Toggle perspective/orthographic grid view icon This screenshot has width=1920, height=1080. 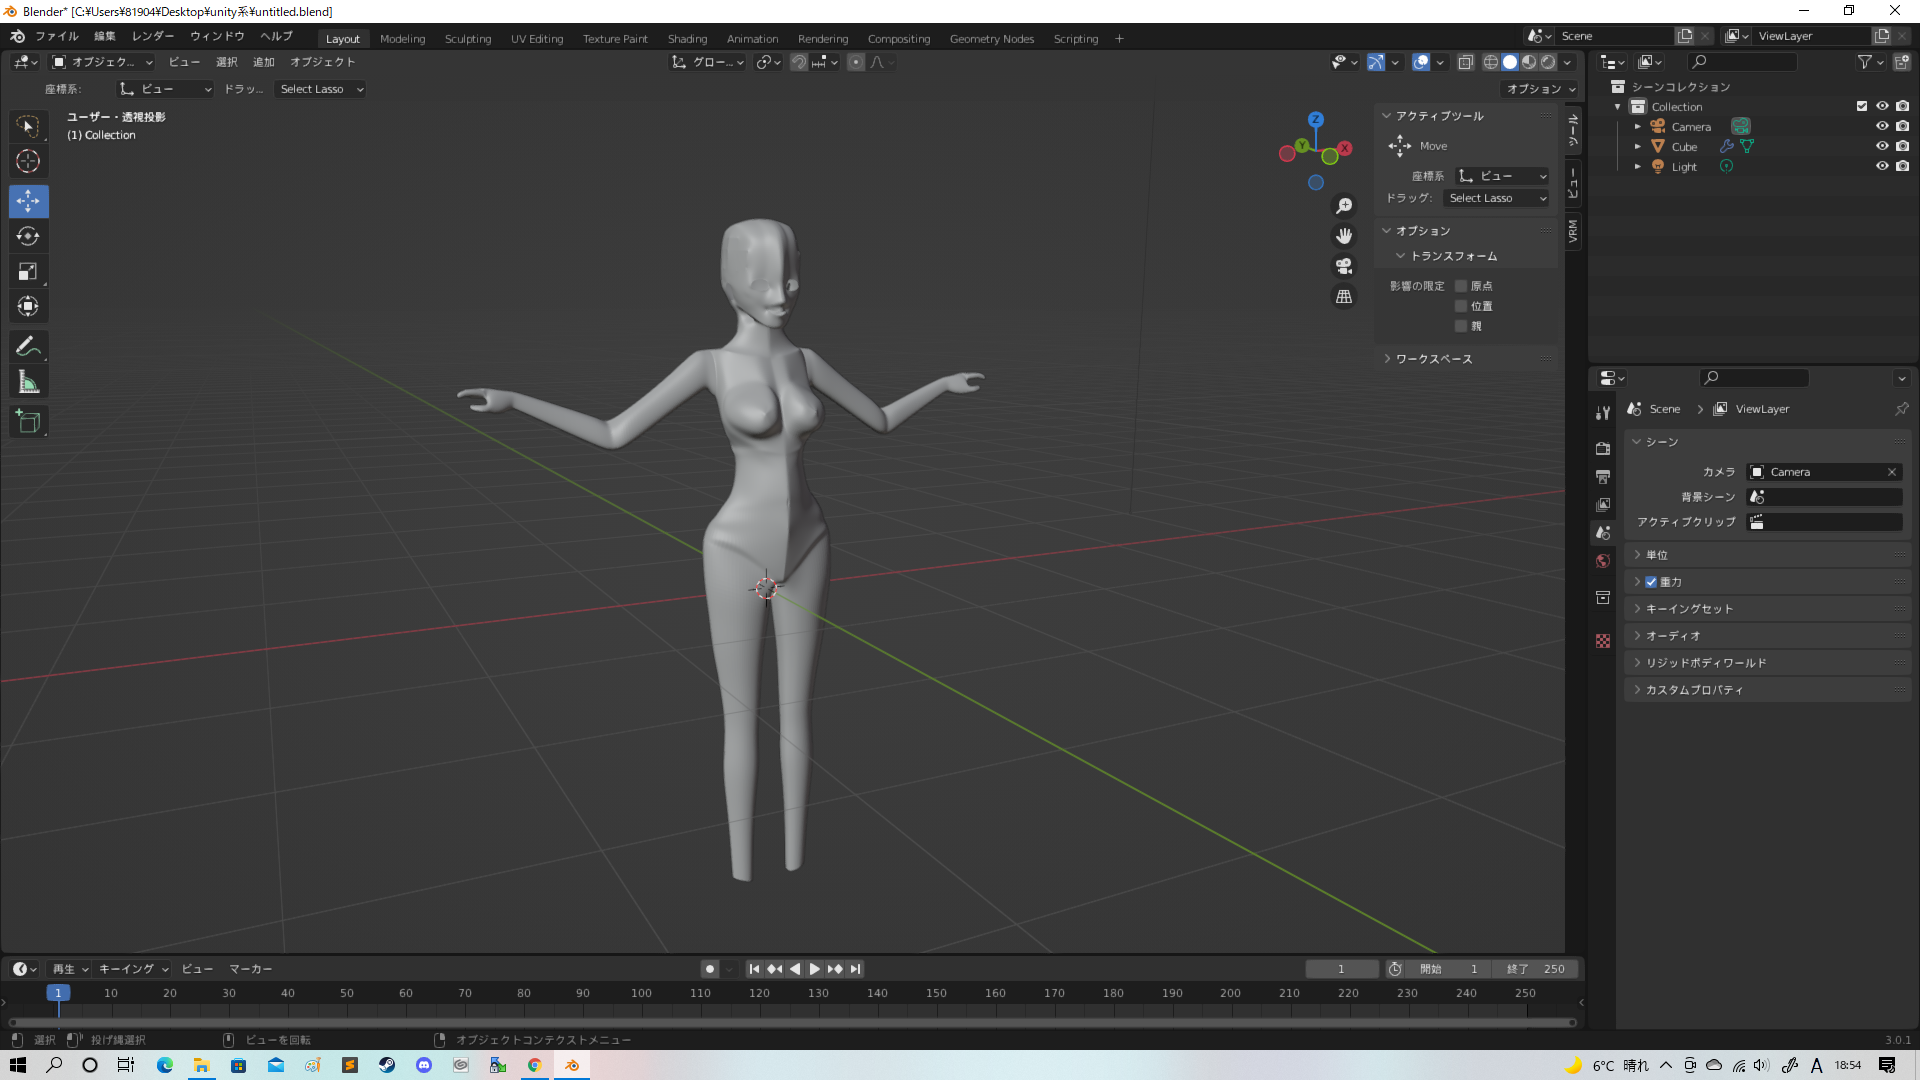(x=1344, y=297)
